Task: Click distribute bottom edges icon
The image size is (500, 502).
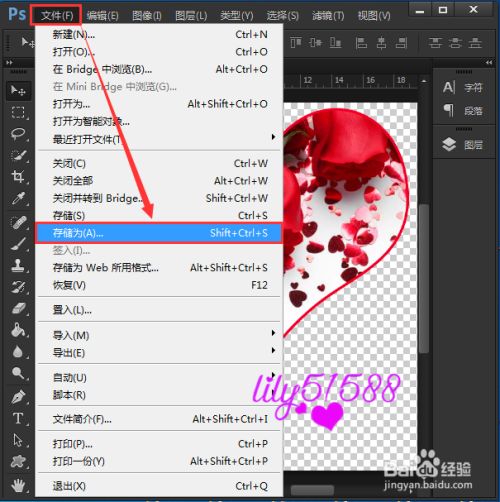Action: click(475, 43)
